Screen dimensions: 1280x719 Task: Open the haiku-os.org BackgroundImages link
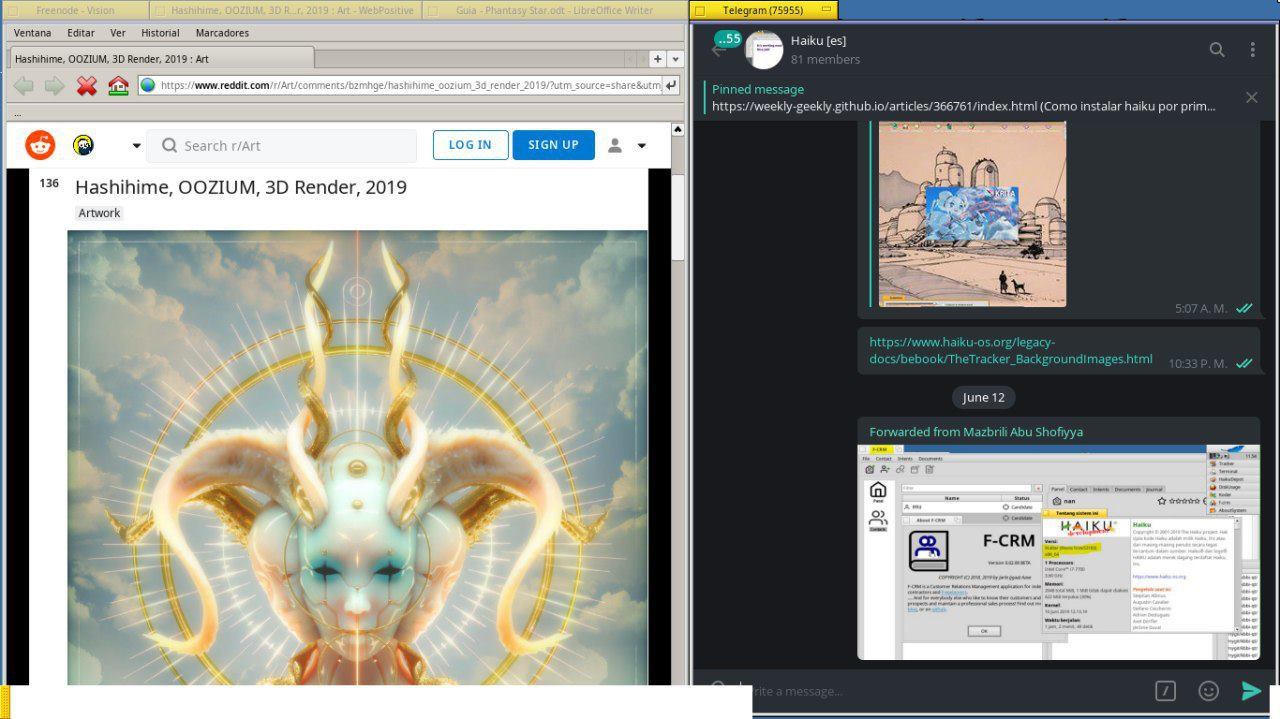pyautogui.click(x=1010, y=350)
